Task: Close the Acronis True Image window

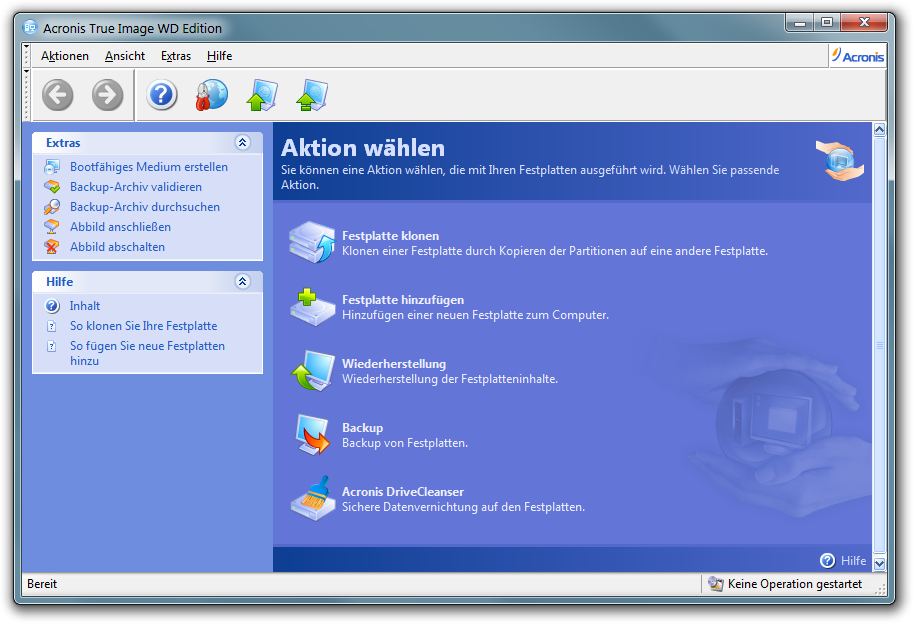Action: (864, 23)
